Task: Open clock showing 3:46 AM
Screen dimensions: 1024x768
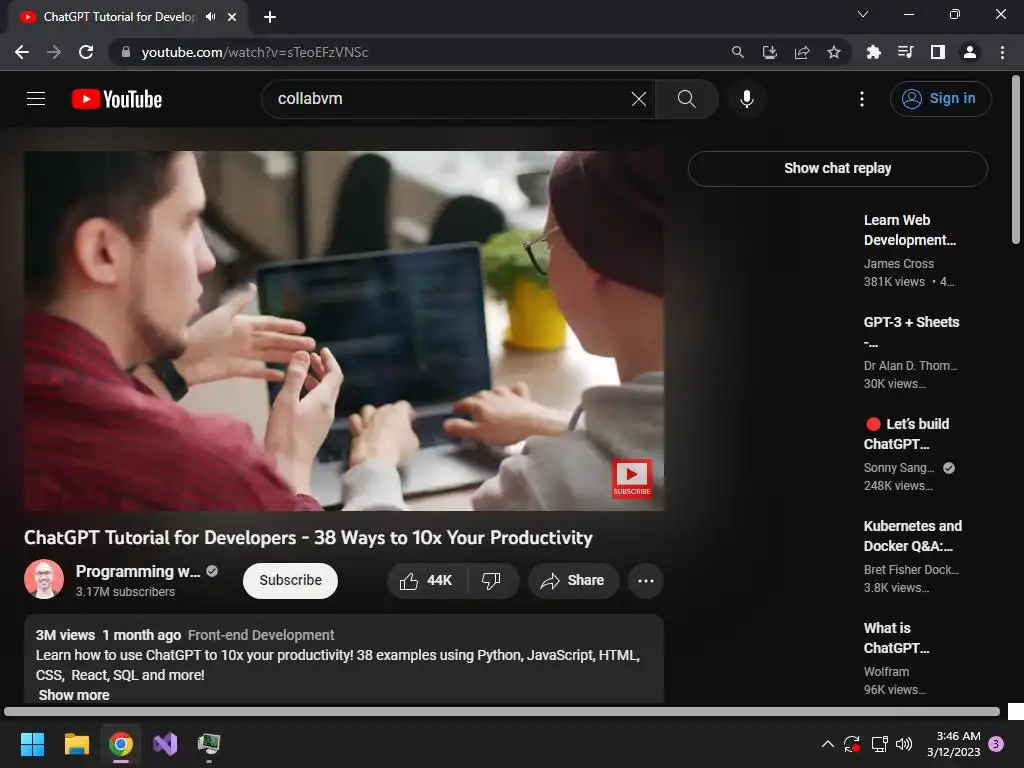Action: [954, 744]
